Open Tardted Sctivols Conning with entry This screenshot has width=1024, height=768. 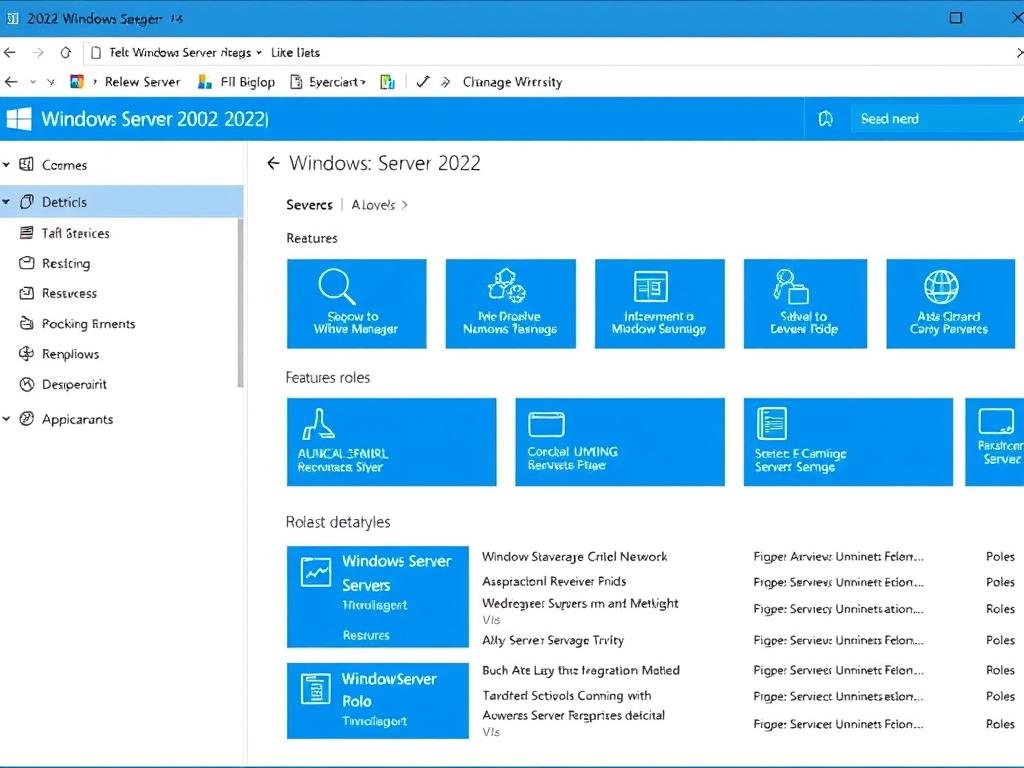tap(566, 696)
